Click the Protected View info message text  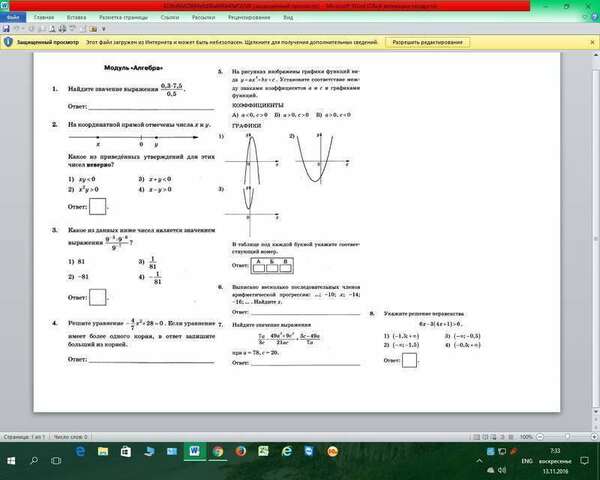click(x=232, y=42)
